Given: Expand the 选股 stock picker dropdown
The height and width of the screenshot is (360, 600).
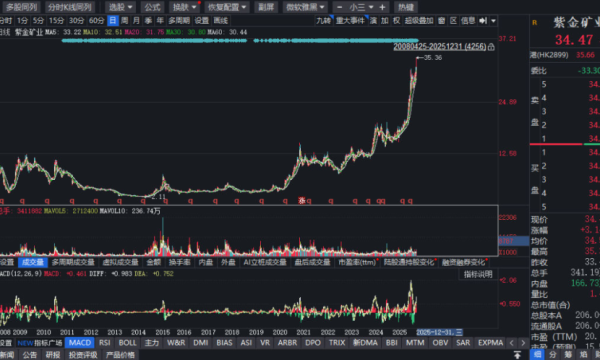Looking at the screenshot, I should click(x=121, y=7).
